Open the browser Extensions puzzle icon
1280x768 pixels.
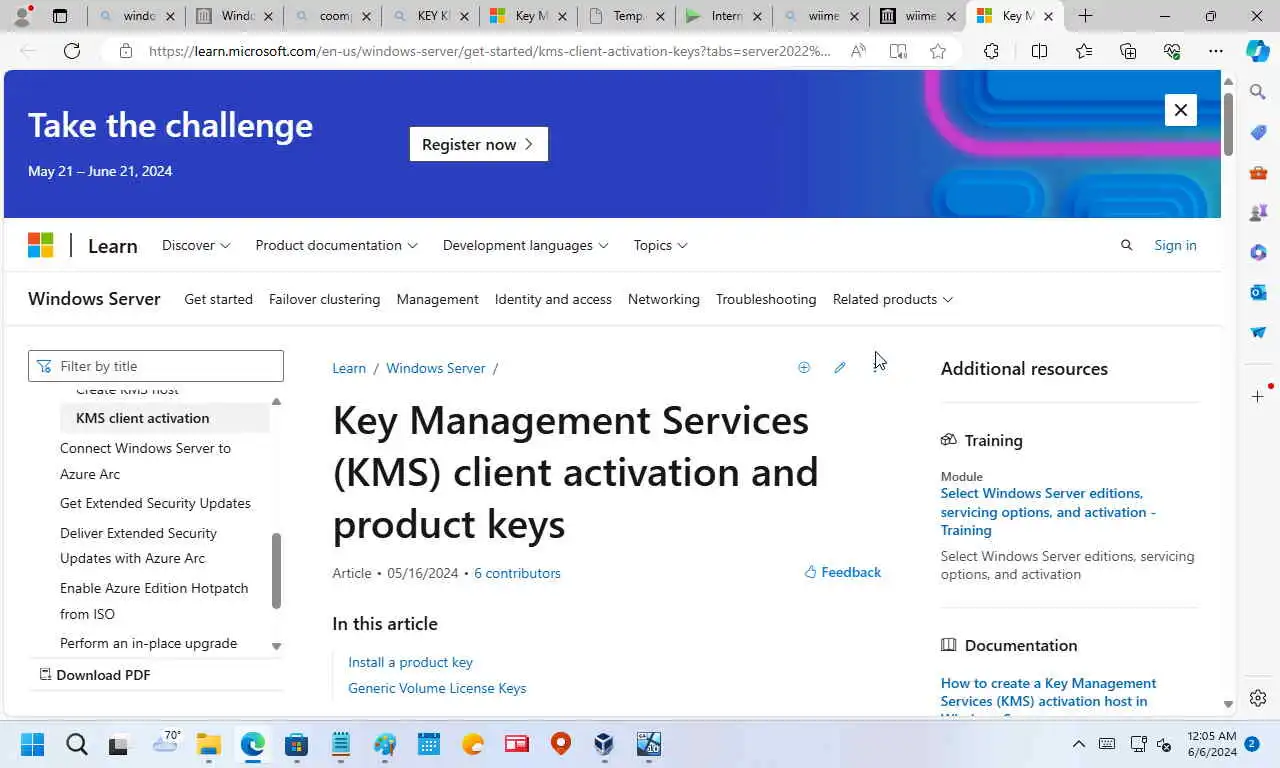tap(991, 51)
